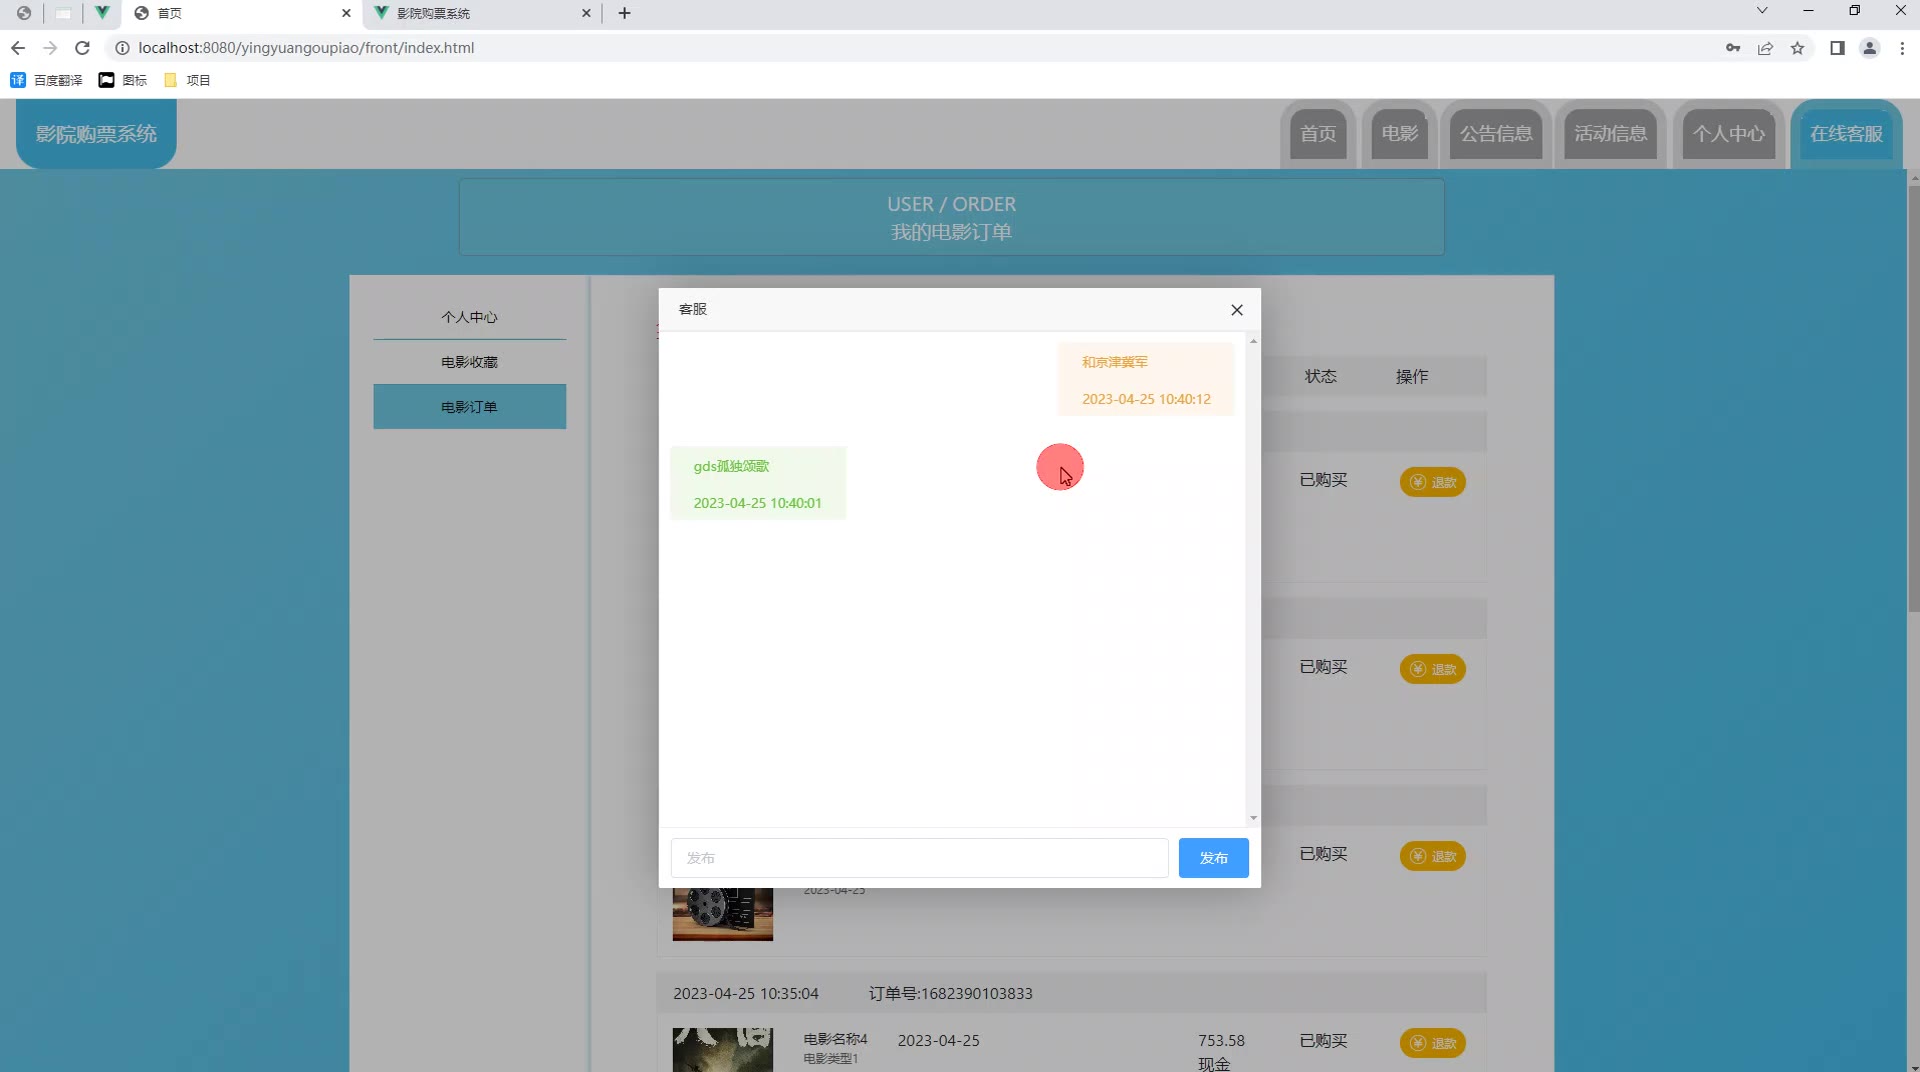The image size is (1920, 1072).
Task: Open the 图标 bookmark
Action: (123, 80)
